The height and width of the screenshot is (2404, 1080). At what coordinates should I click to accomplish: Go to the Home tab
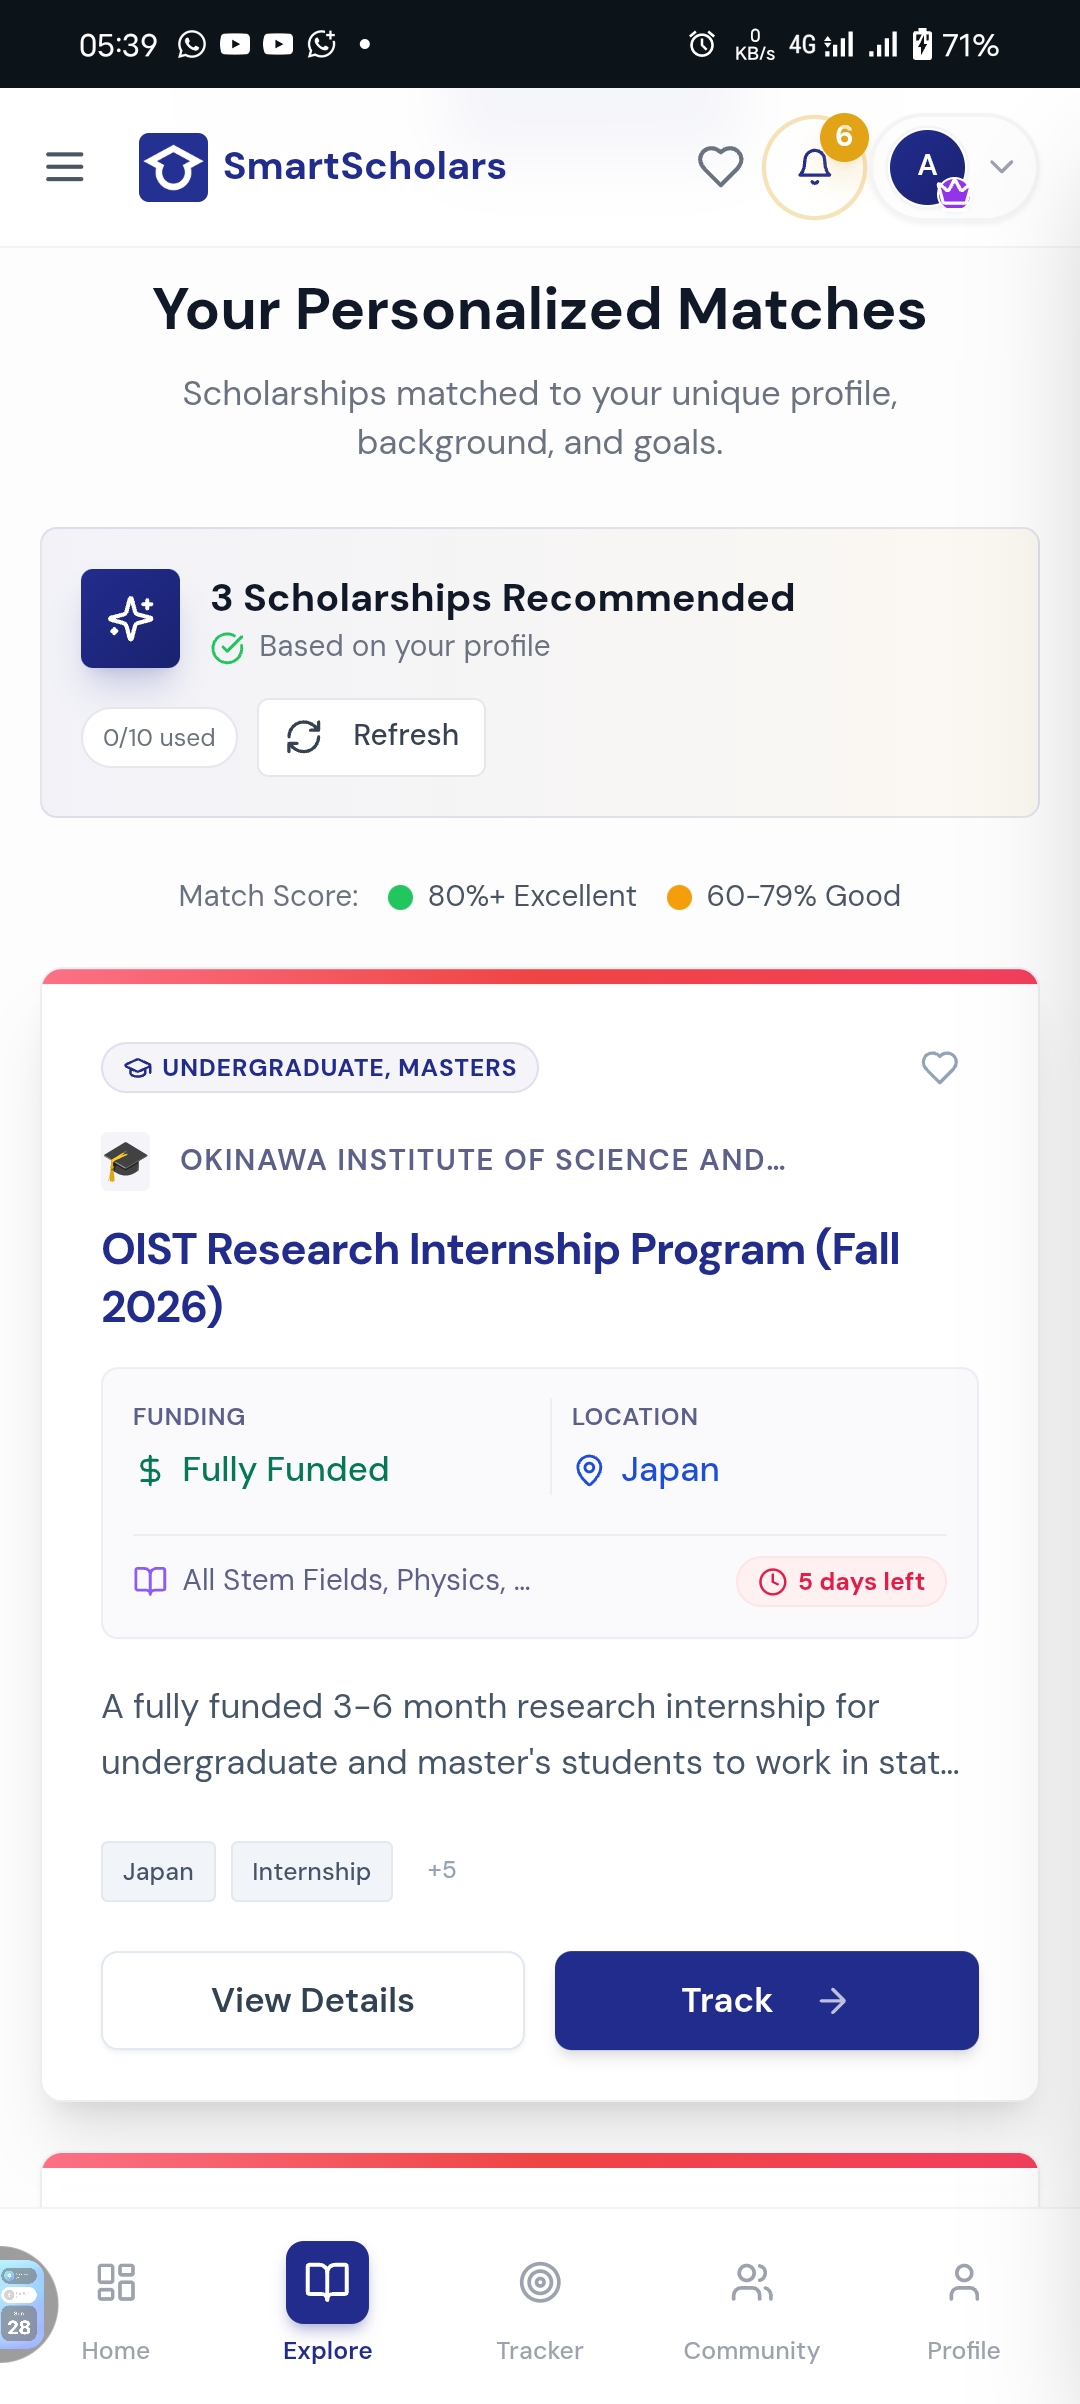click(x=116, y=2302)
